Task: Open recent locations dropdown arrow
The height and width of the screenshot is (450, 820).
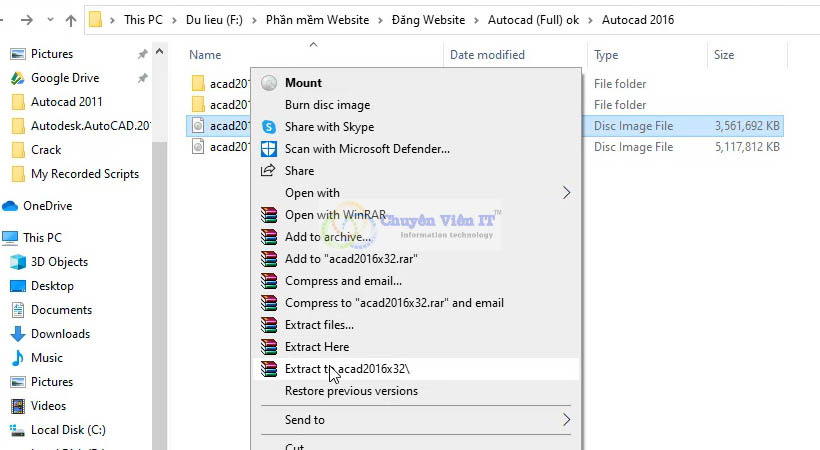Action: [50, 19]
